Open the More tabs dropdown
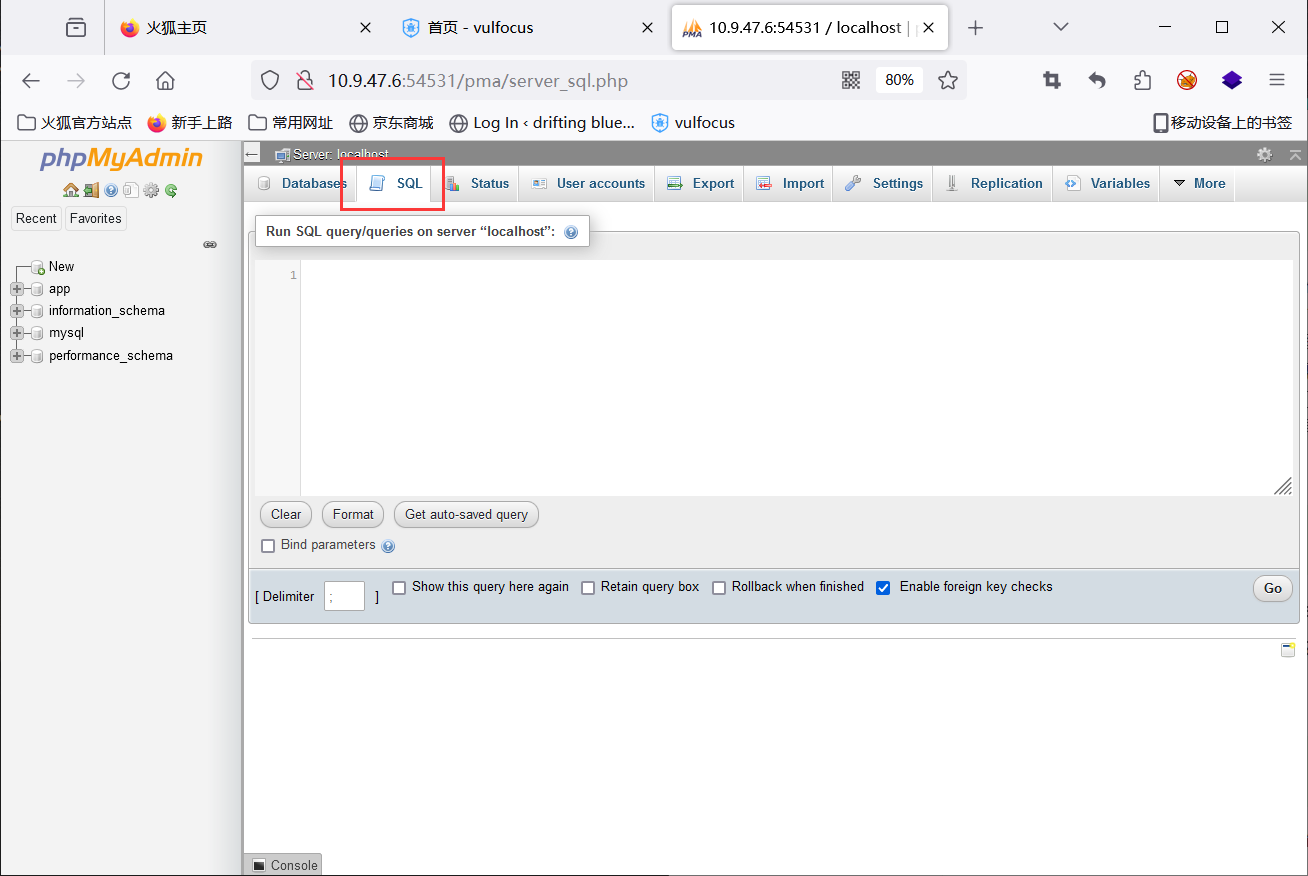Screen dimensions: 1308x876 point(1198,184)
